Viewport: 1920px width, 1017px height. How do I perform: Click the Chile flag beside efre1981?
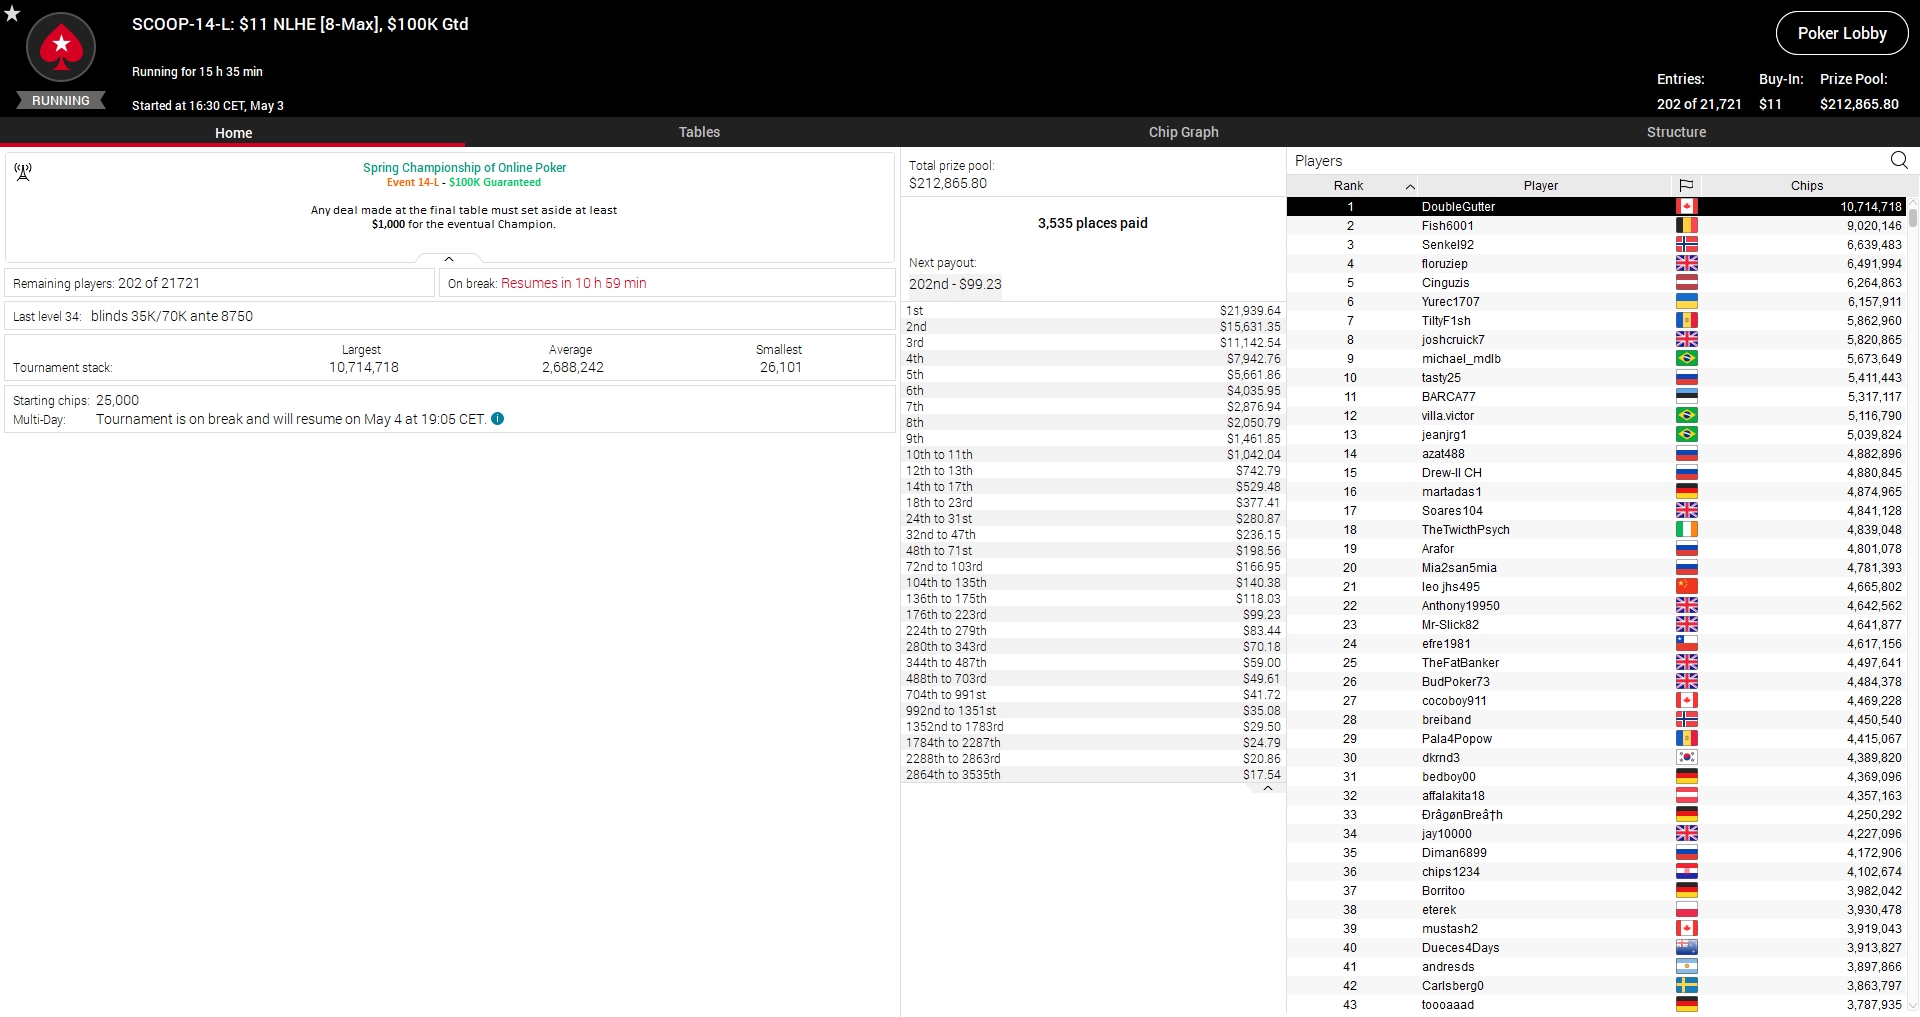coord(1687,643)
